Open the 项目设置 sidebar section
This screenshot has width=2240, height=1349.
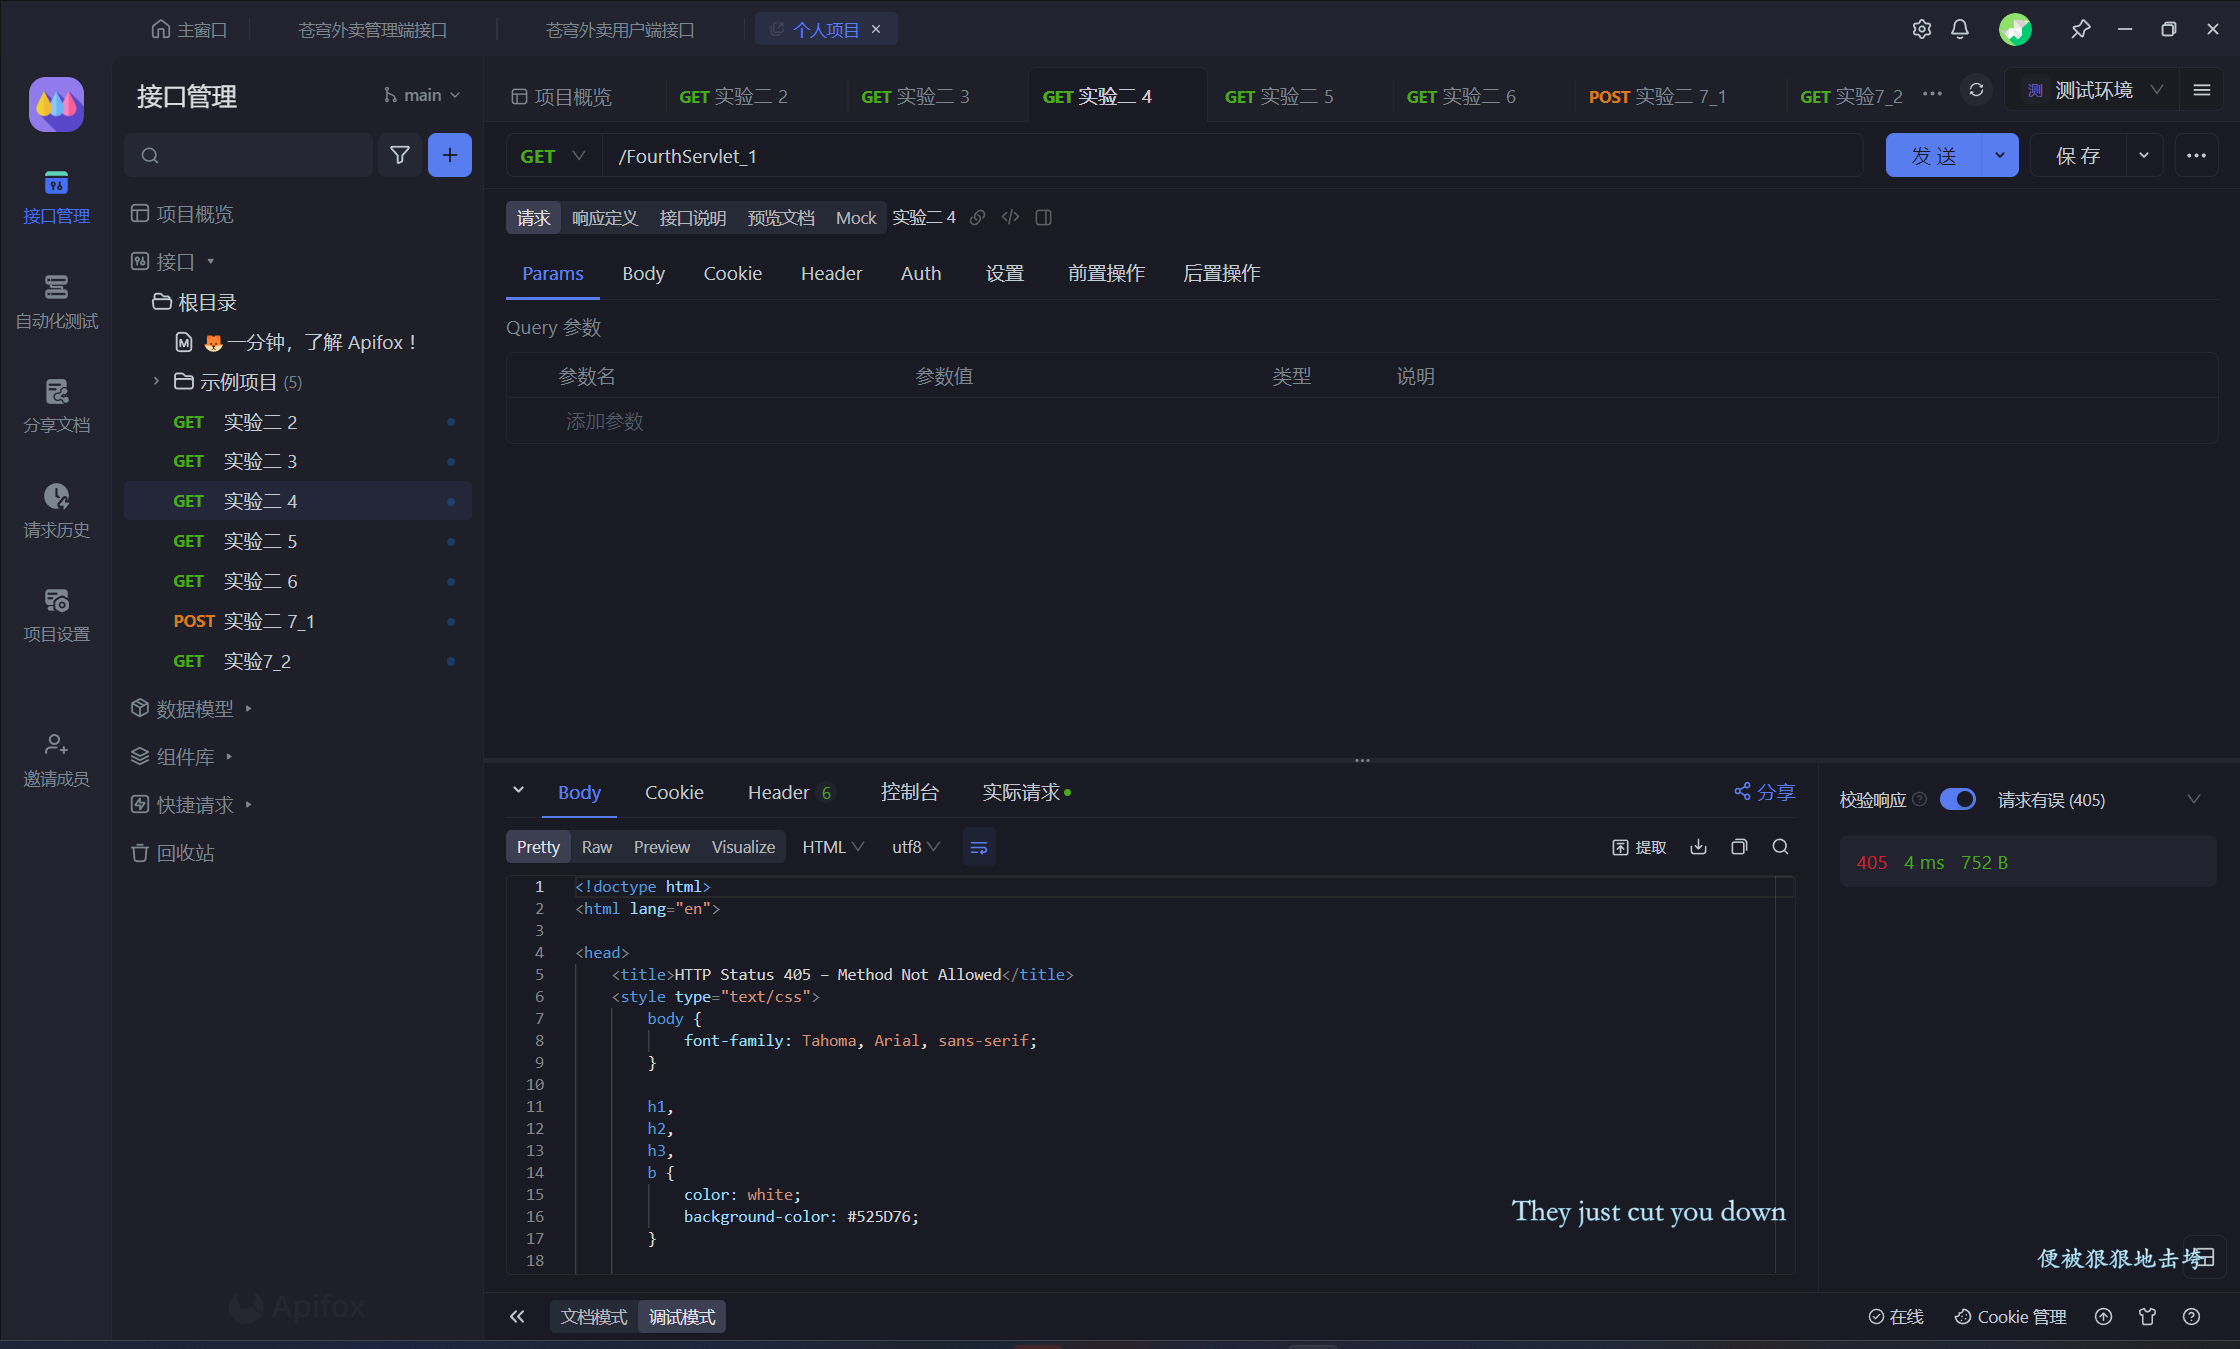click(x=56, y=615)
